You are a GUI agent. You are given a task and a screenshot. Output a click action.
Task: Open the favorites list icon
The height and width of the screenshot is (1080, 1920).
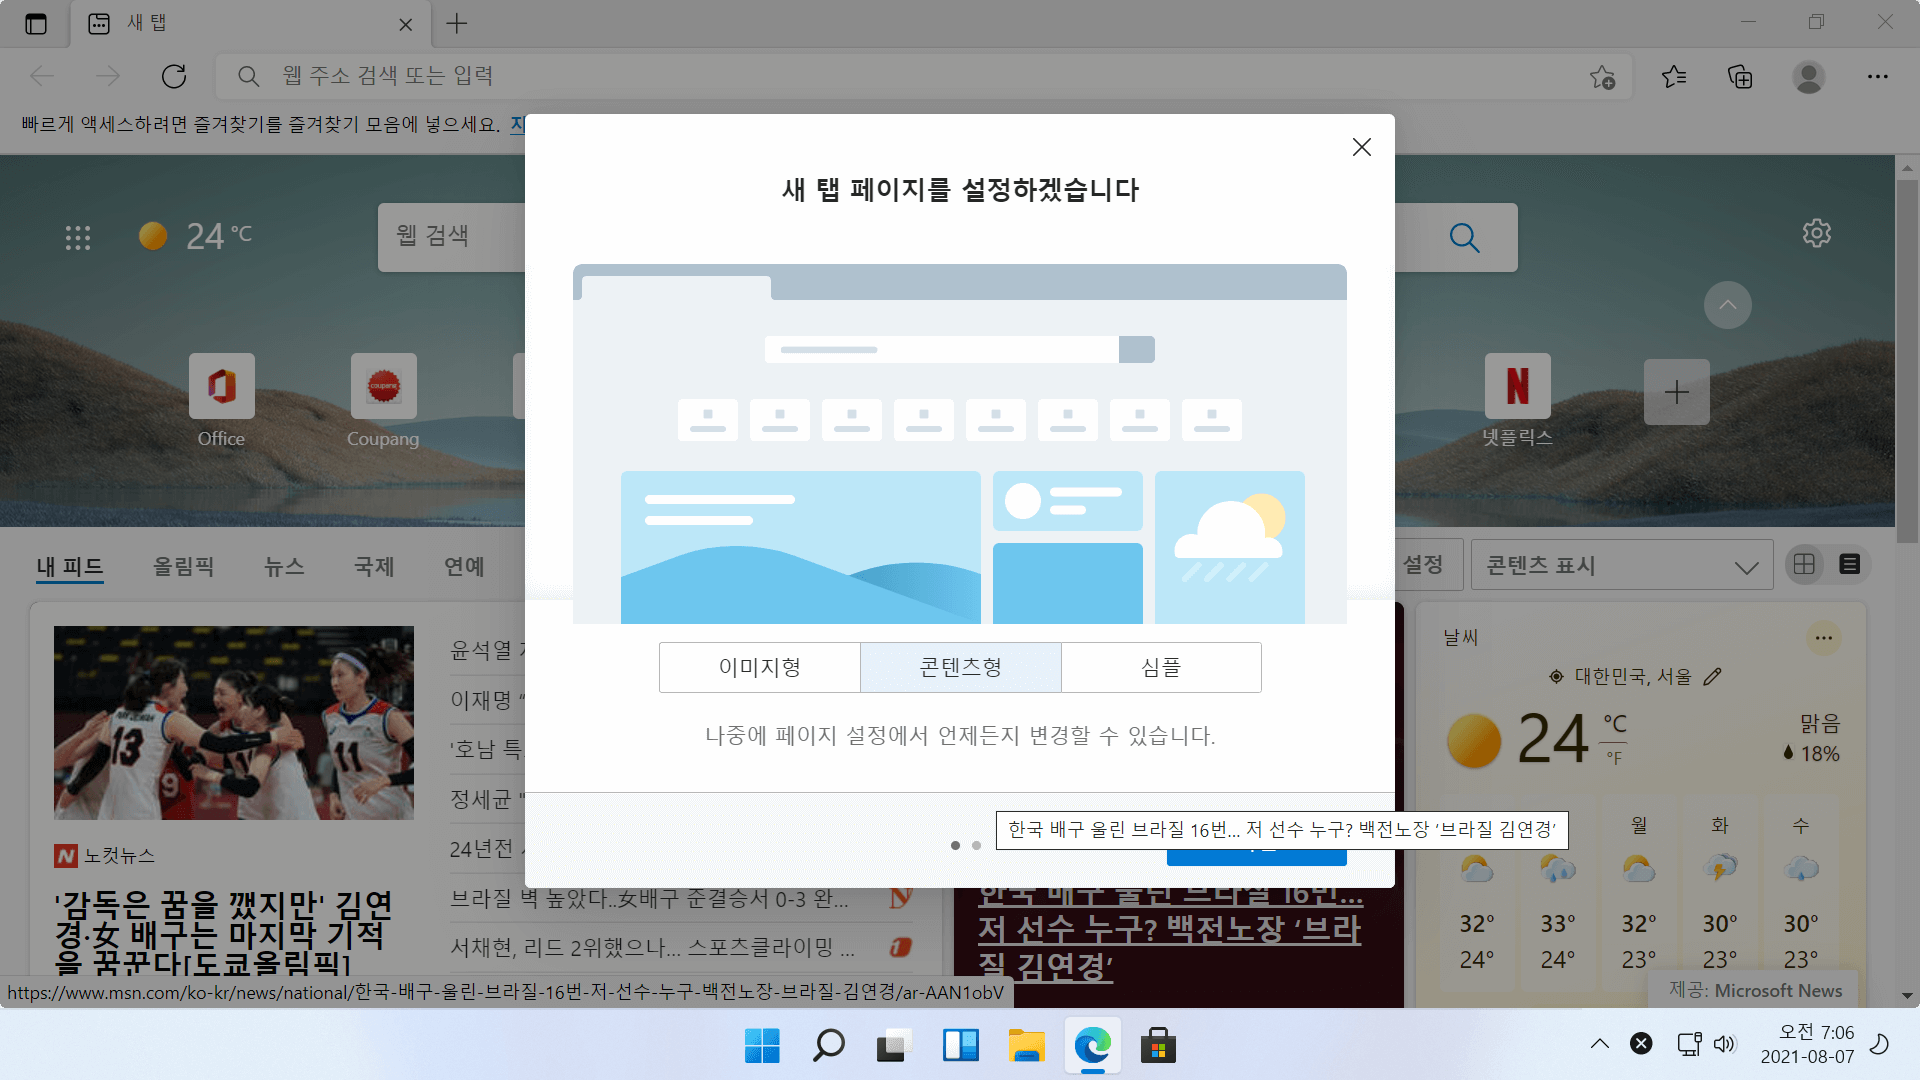point(1674,76)
